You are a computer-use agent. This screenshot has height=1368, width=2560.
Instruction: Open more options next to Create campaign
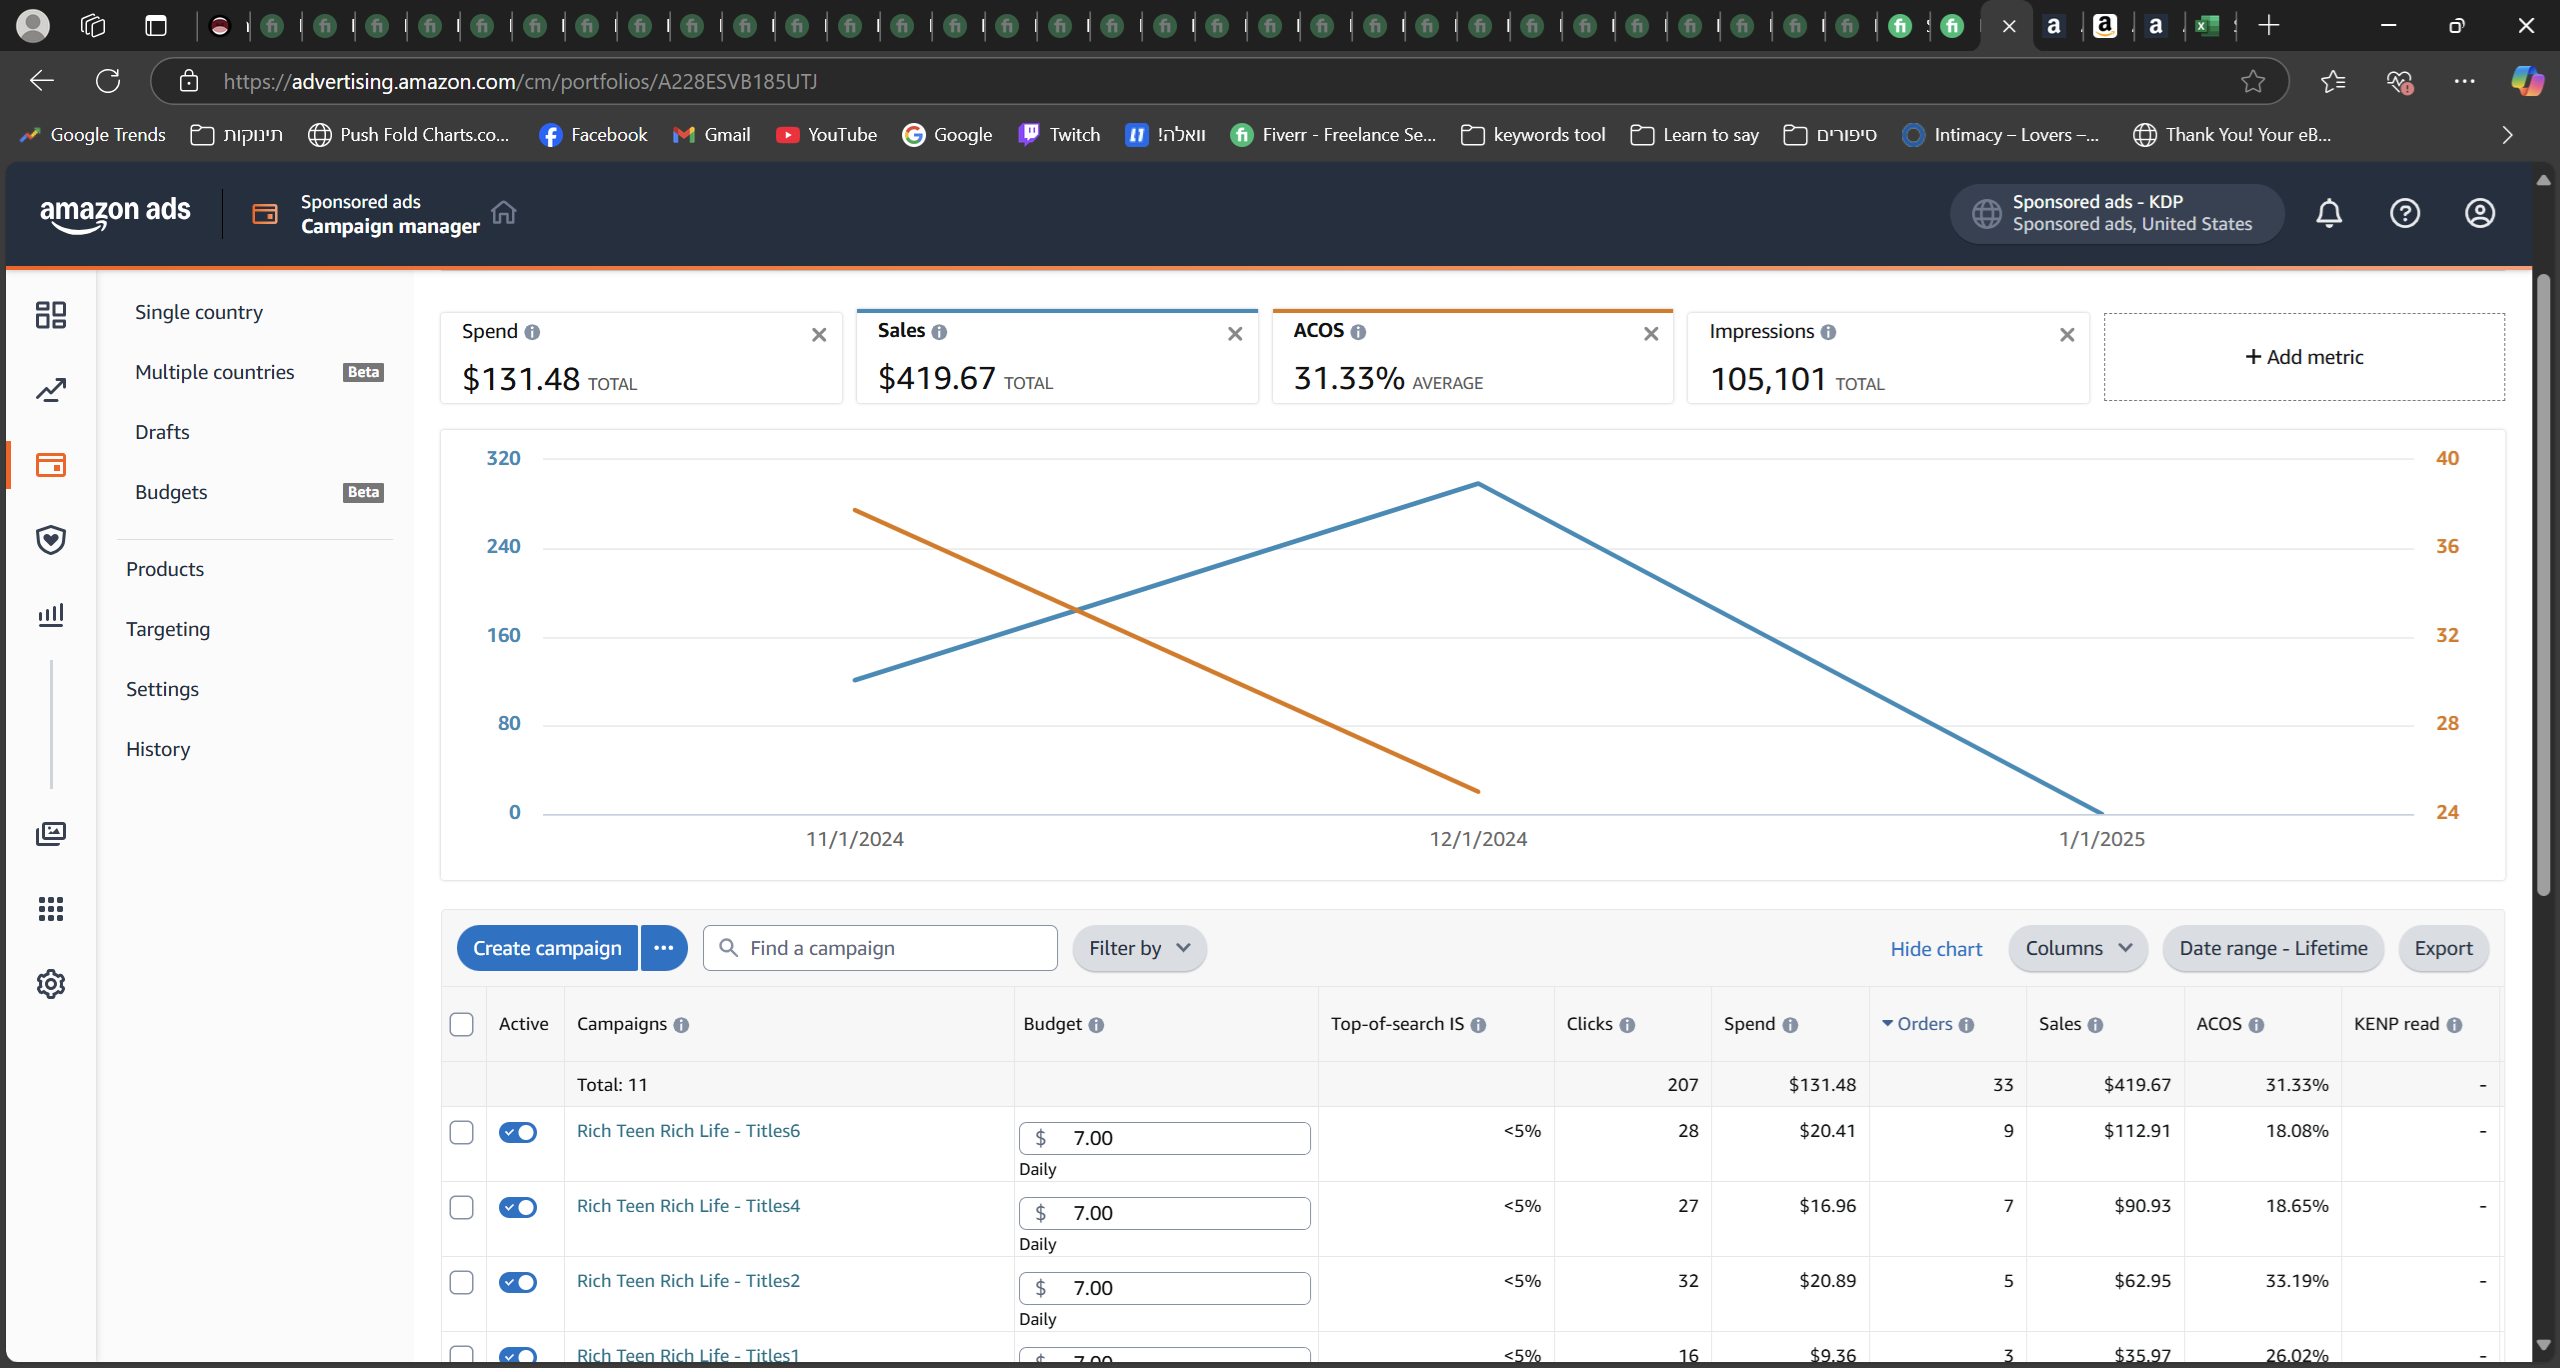pos(664,948)
